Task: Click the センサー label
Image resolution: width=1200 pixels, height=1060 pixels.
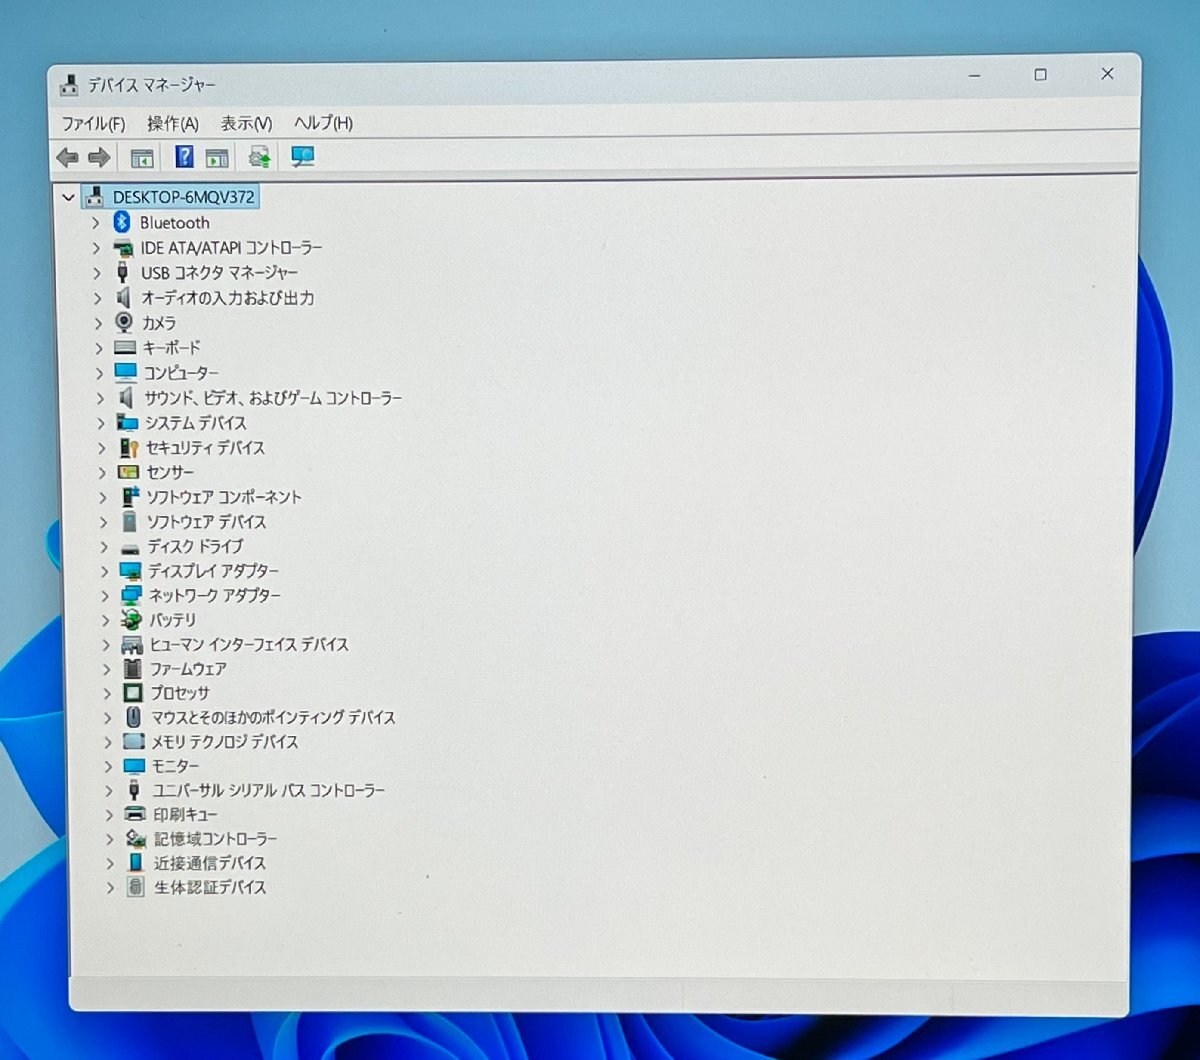Action: 170,472
